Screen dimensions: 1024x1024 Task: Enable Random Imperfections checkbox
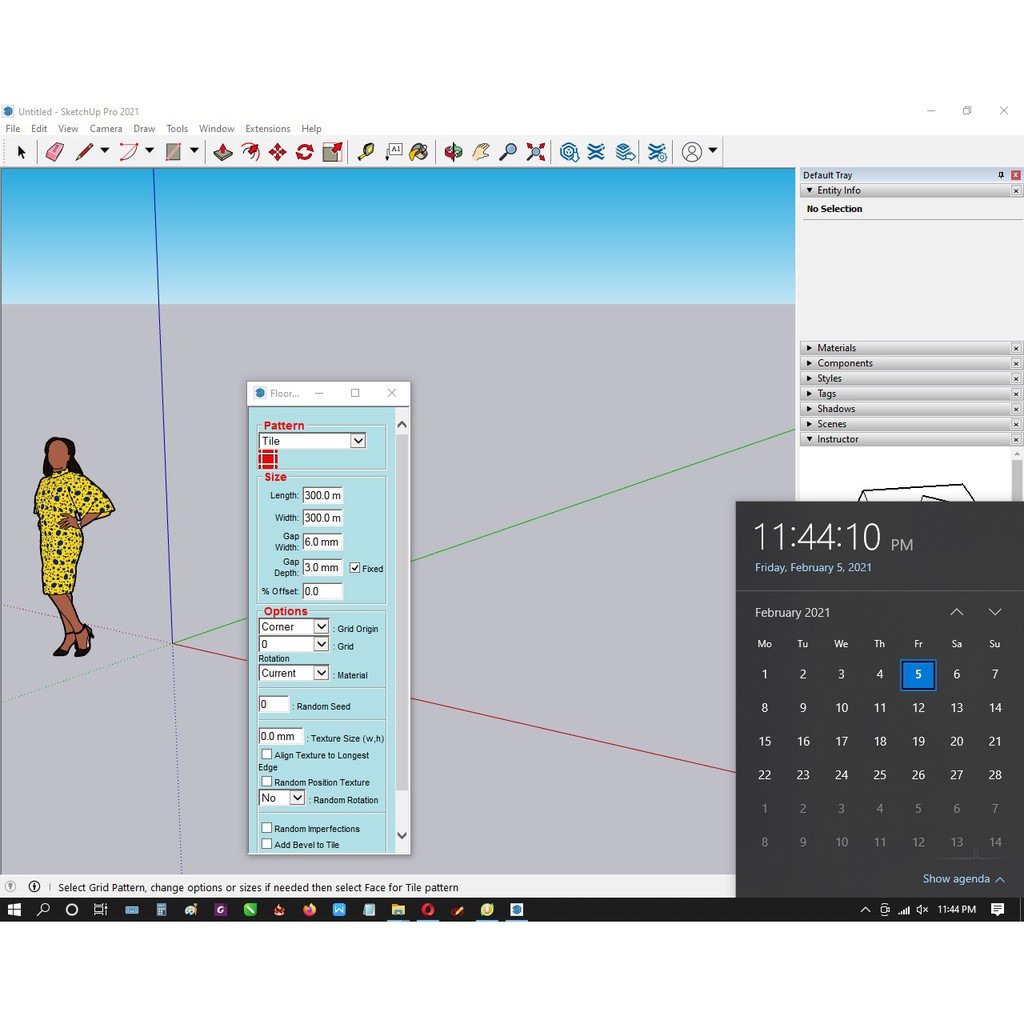(267, 828)
